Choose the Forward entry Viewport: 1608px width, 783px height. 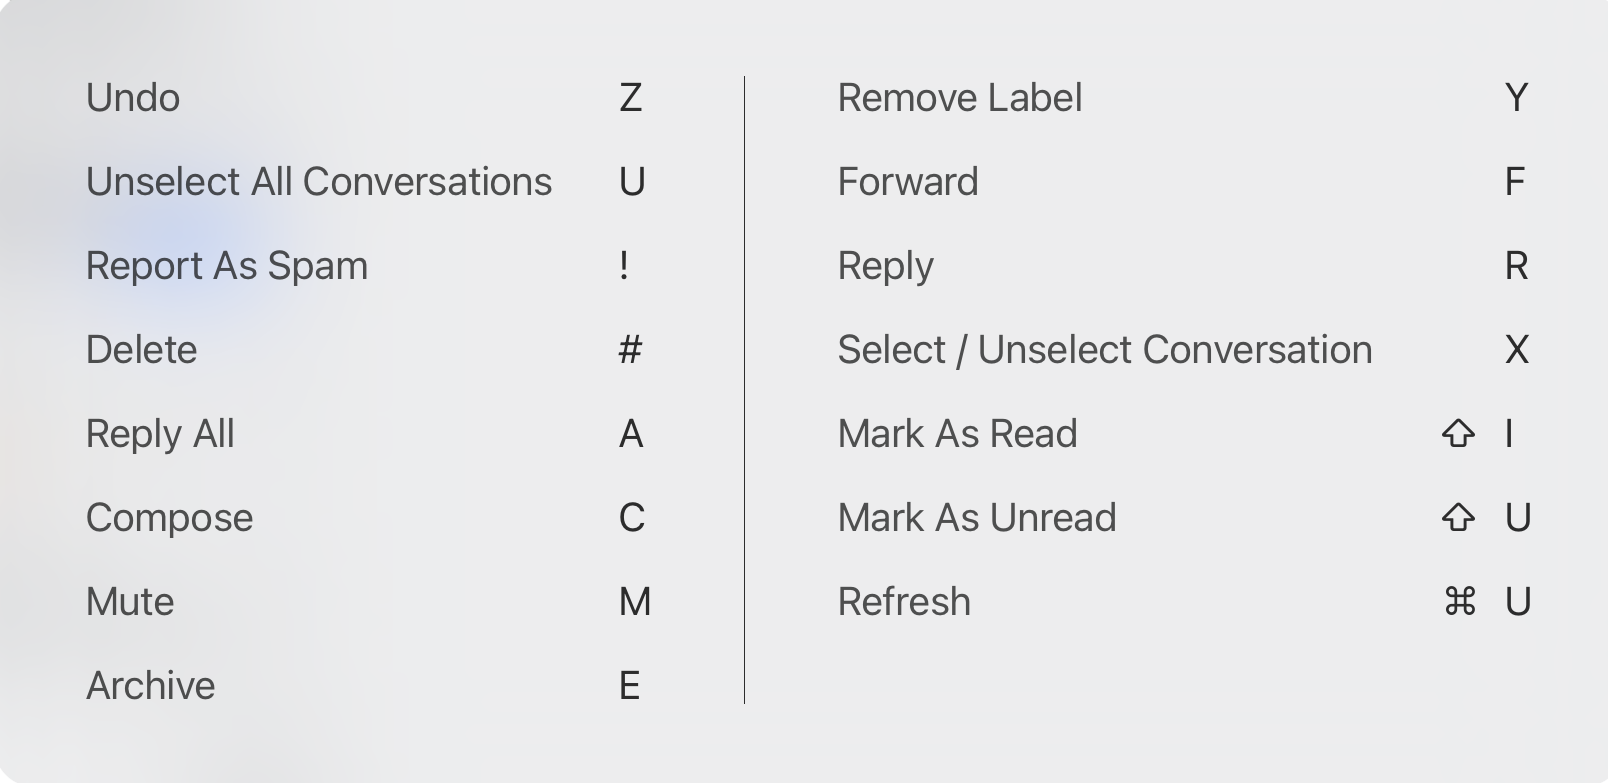908,182
